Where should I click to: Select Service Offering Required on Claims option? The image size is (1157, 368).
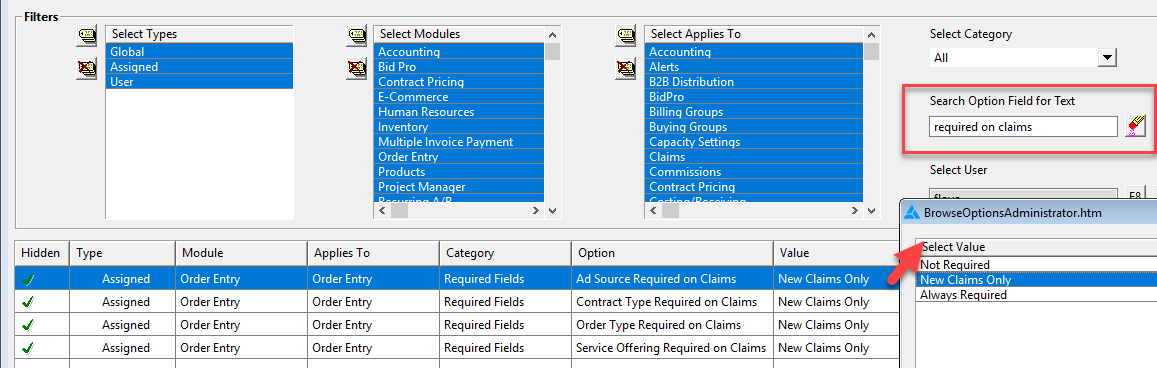point(672,347)
